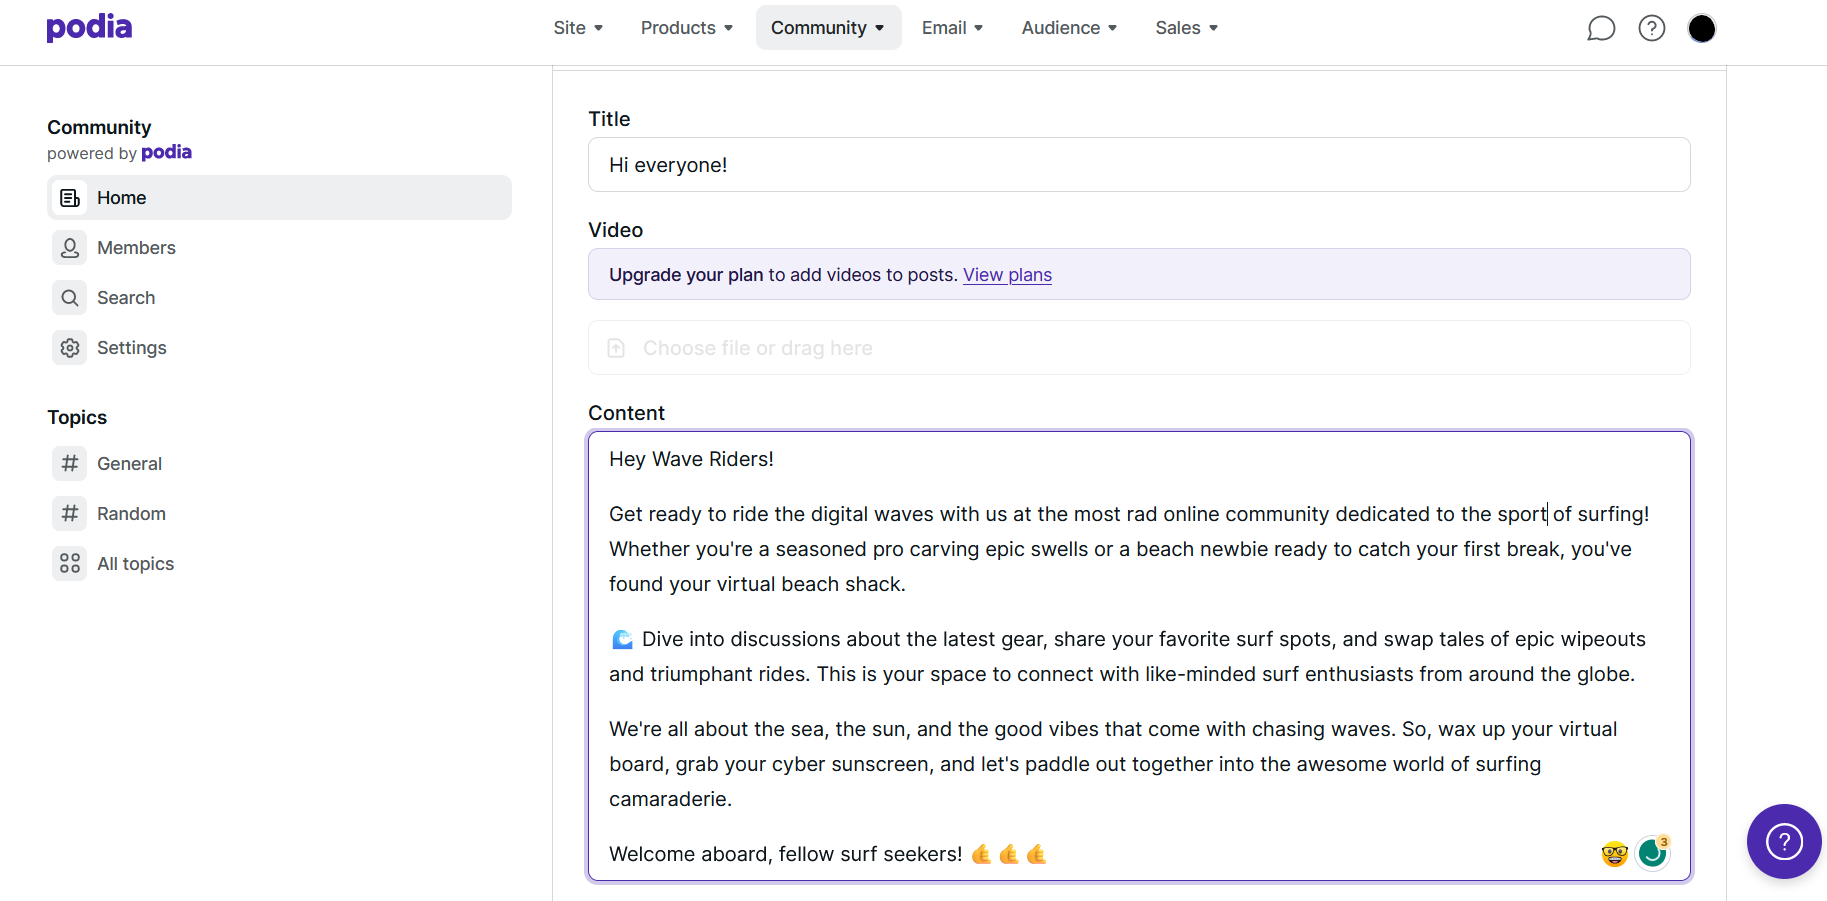
Task: Click the Grammarly icon in content box
Action: [x=1652, y=853]
